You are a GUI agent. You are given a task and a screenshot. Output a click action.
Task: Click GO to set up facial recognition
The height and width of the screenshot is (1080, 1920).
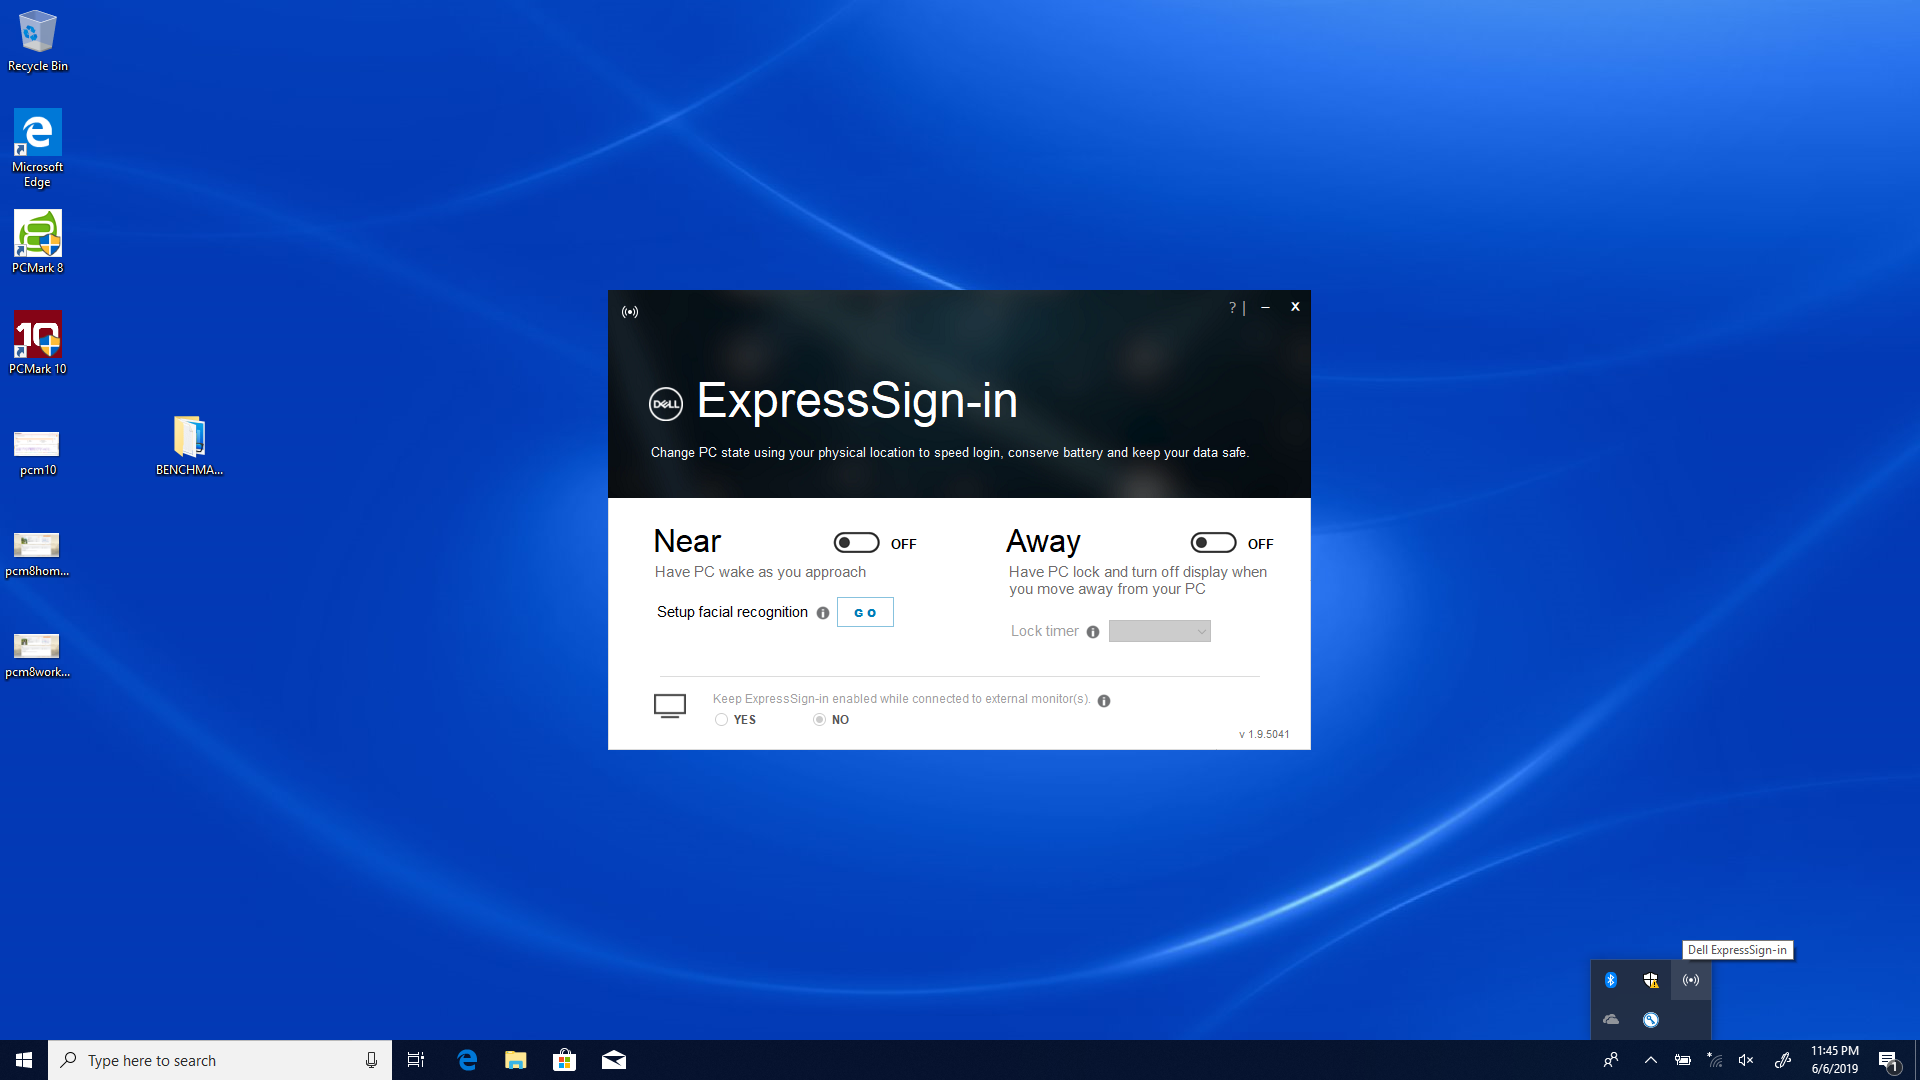click(x=865, y=612)
